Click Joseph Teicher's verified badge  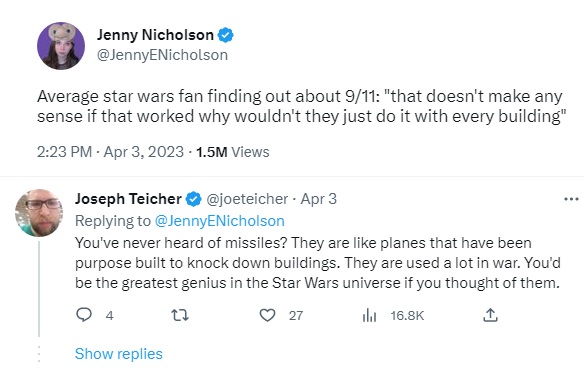coord(194,199)
